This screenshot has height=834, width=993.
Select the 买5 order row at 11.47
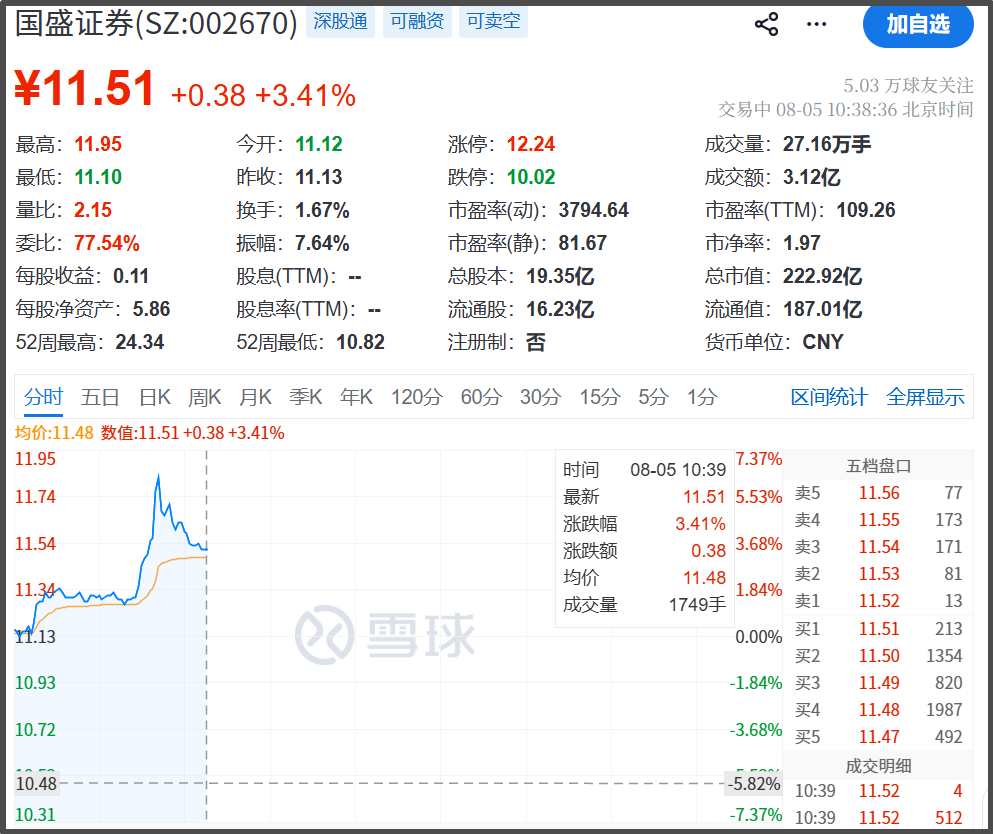(x=878, y=737)
